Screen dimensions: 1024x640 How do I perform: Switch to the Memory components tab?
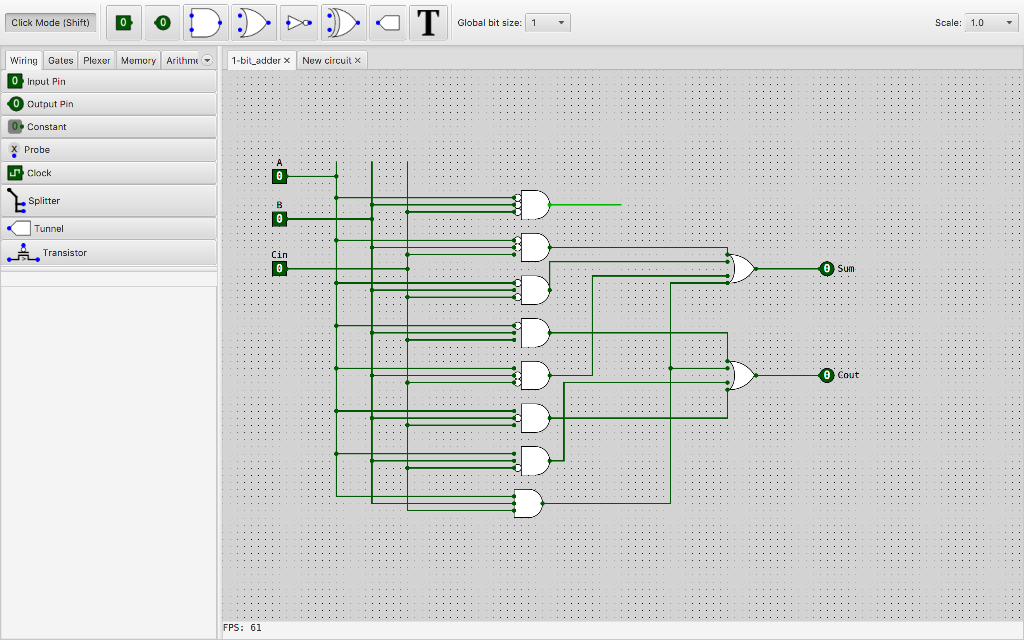137,60
